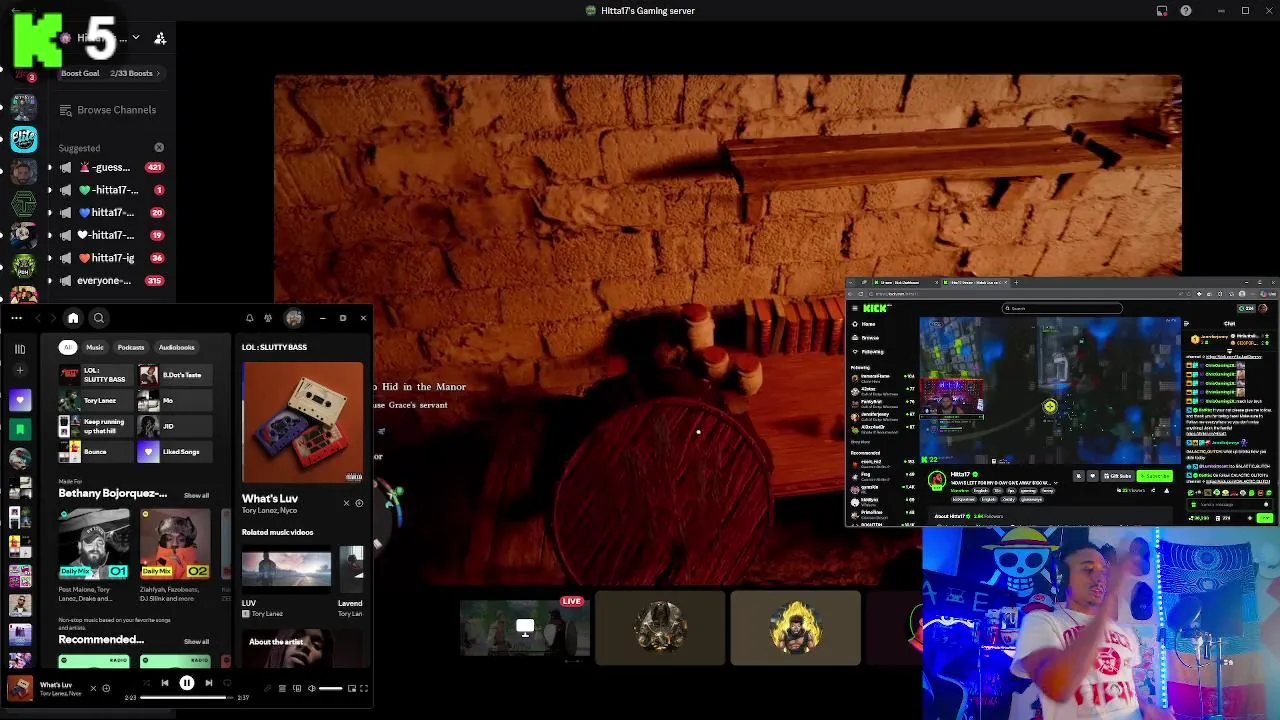This screenshot has height=720, width=1280.
Task: Open Boost Goal 2/33 Boosts chevron
Action: pyautogui.click(x=158, y=73)
